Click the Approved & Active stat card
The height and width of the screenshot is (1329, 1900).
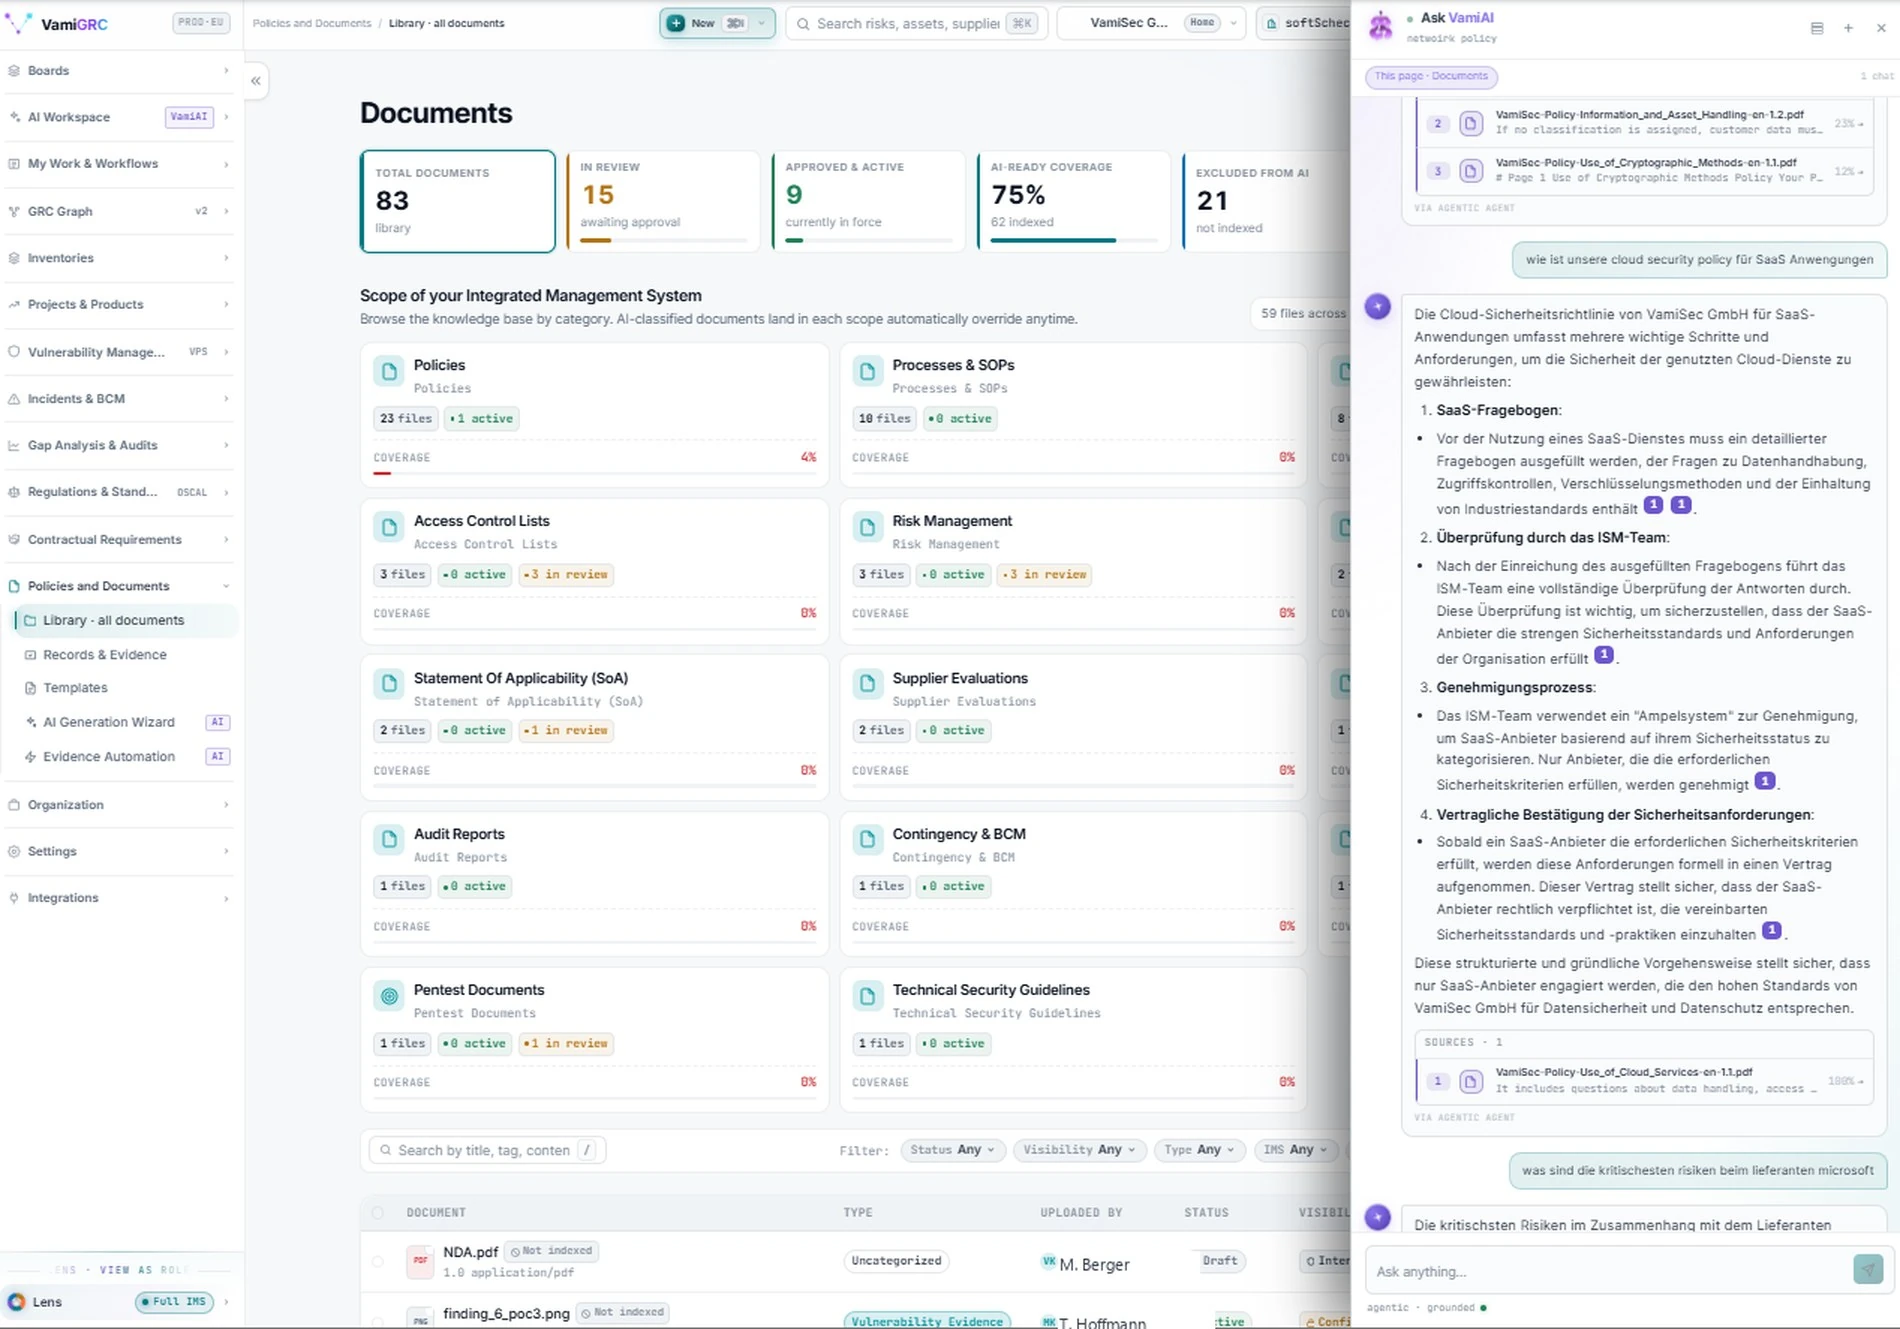[869, 201]
